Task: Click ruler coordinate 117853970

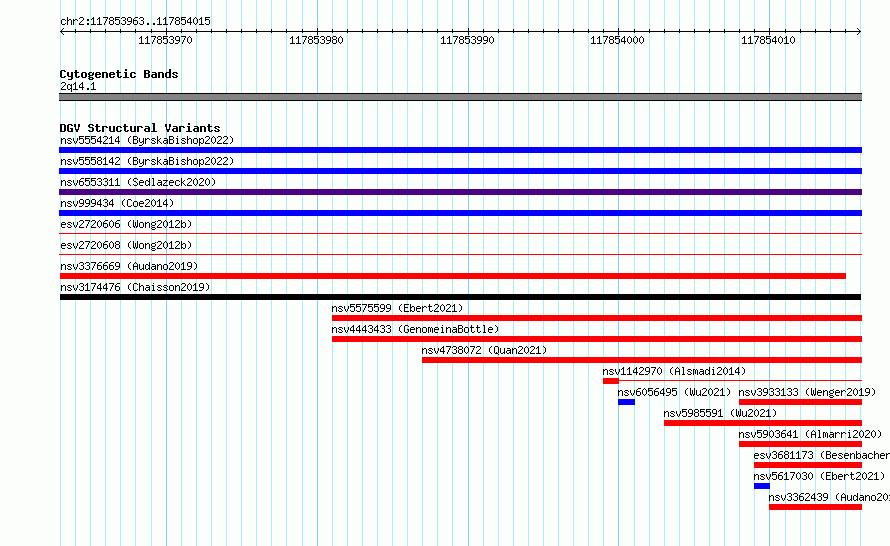Action: [165, 40]
